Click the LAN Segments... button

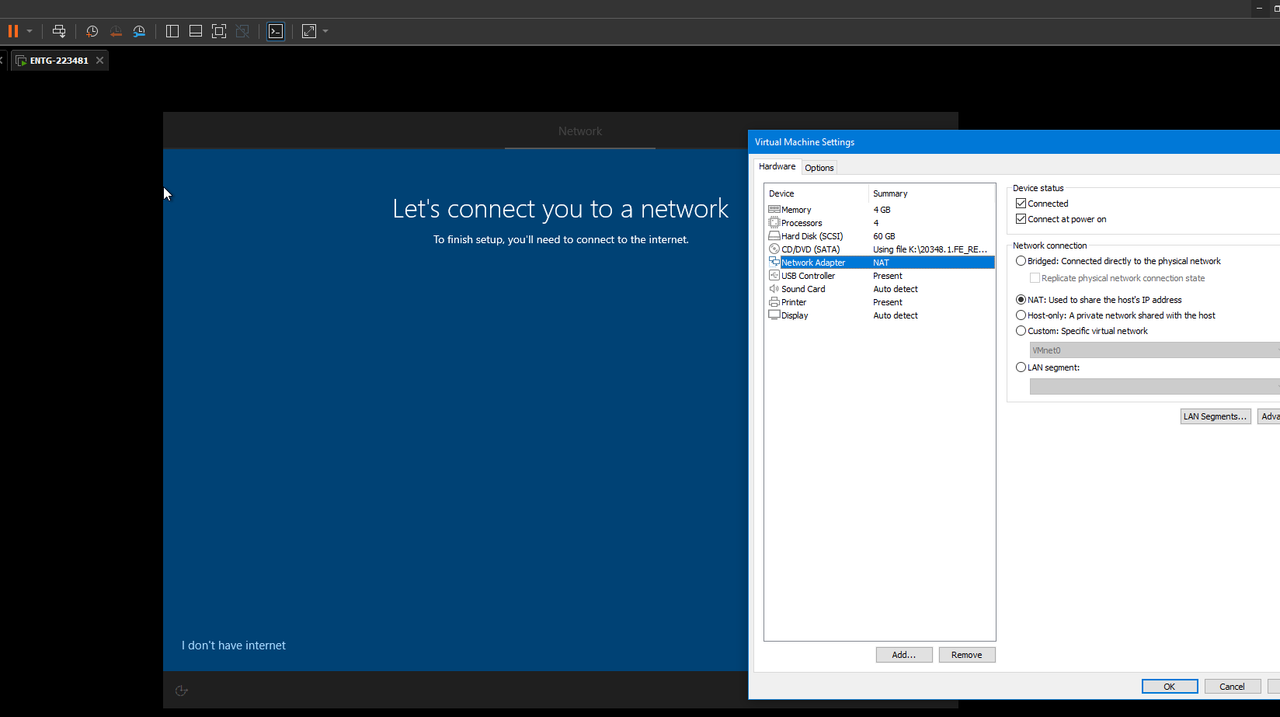click(1215, 416)
